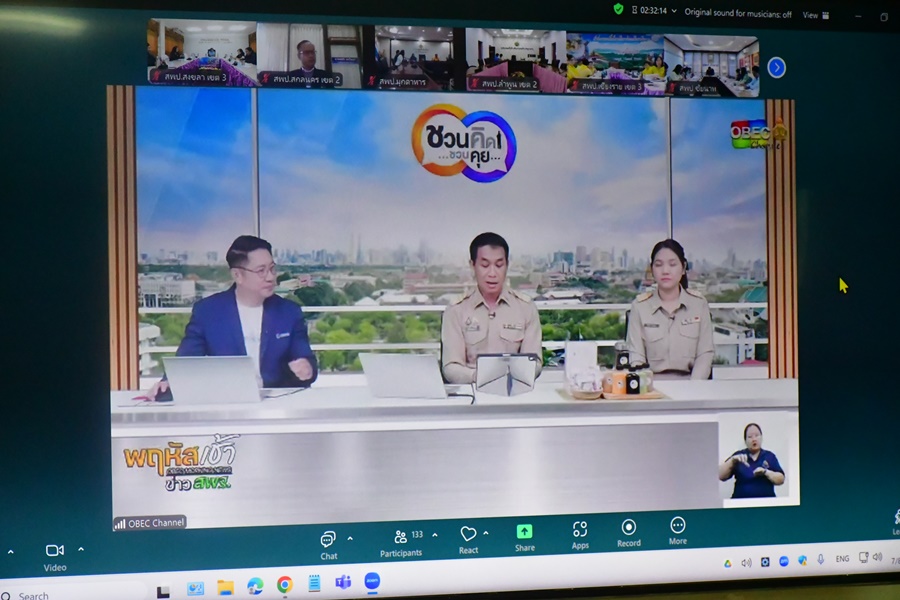Open Google Chrome from the taskbar
900x600 pixels.
tap(285, 585)
